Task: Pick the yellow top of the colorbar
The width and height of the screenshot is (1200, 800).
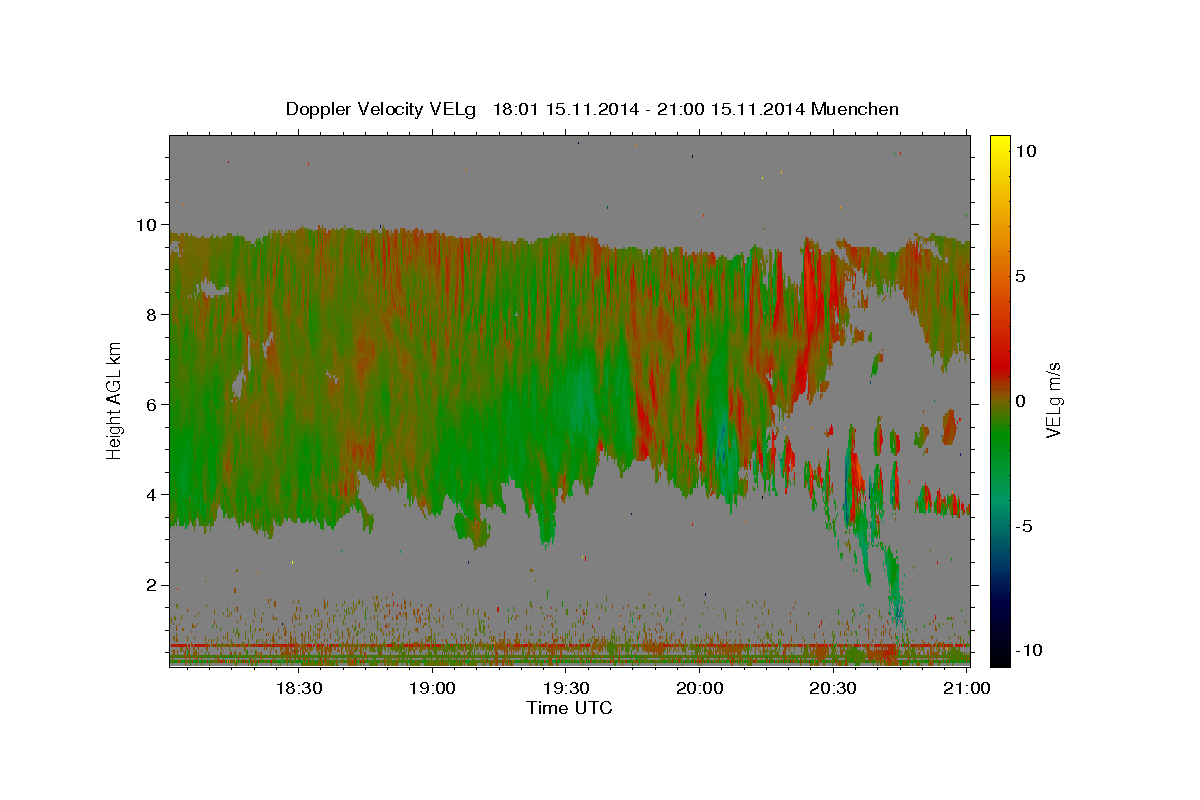Action: pyautogui.click(x=1000, y=145)
